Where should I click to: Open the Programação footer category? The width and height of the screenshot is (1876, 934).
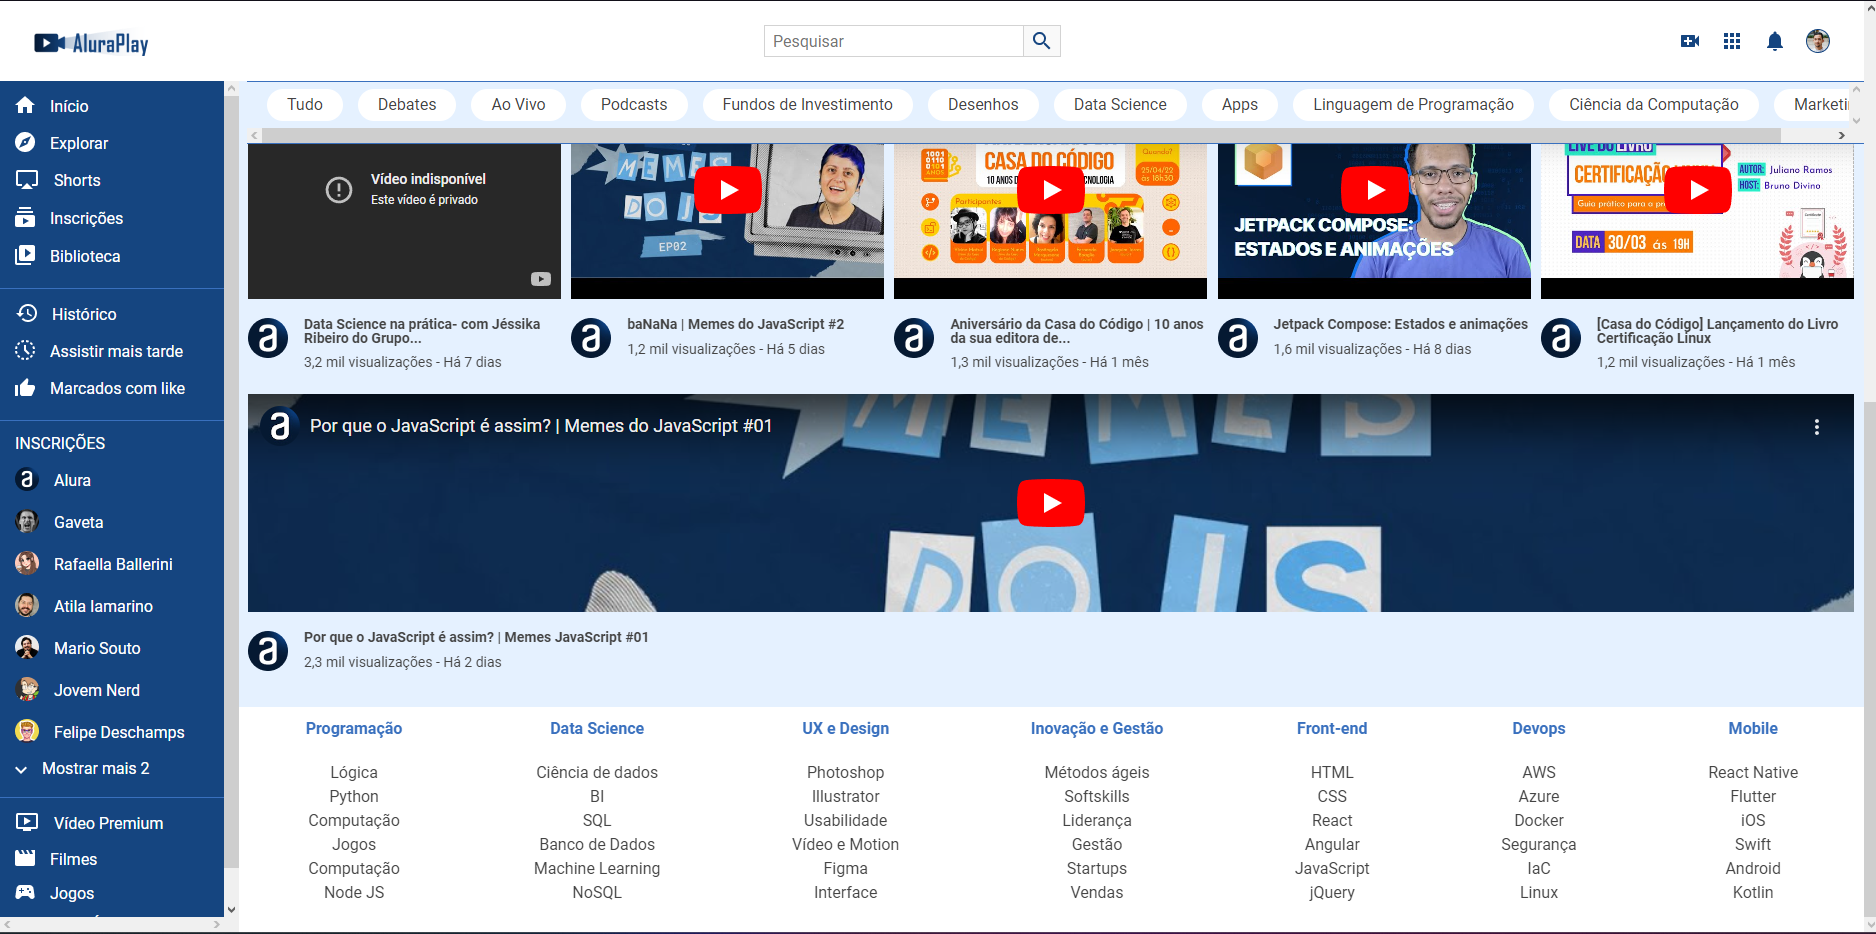pos(354,728)
